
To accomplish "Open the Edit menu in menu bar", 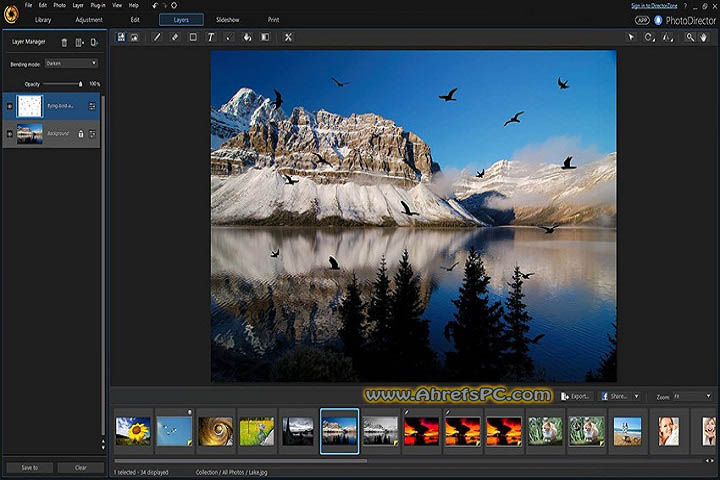I will 43,6.
